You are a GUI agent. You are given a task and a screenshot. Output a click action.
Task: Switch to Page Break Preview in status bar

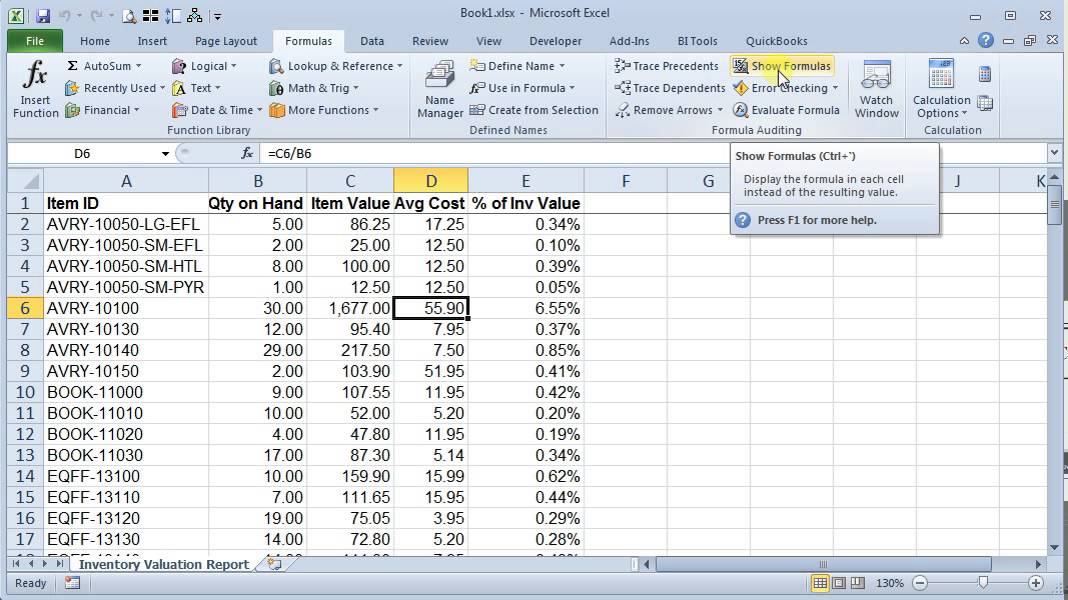(x=858, y=583)
